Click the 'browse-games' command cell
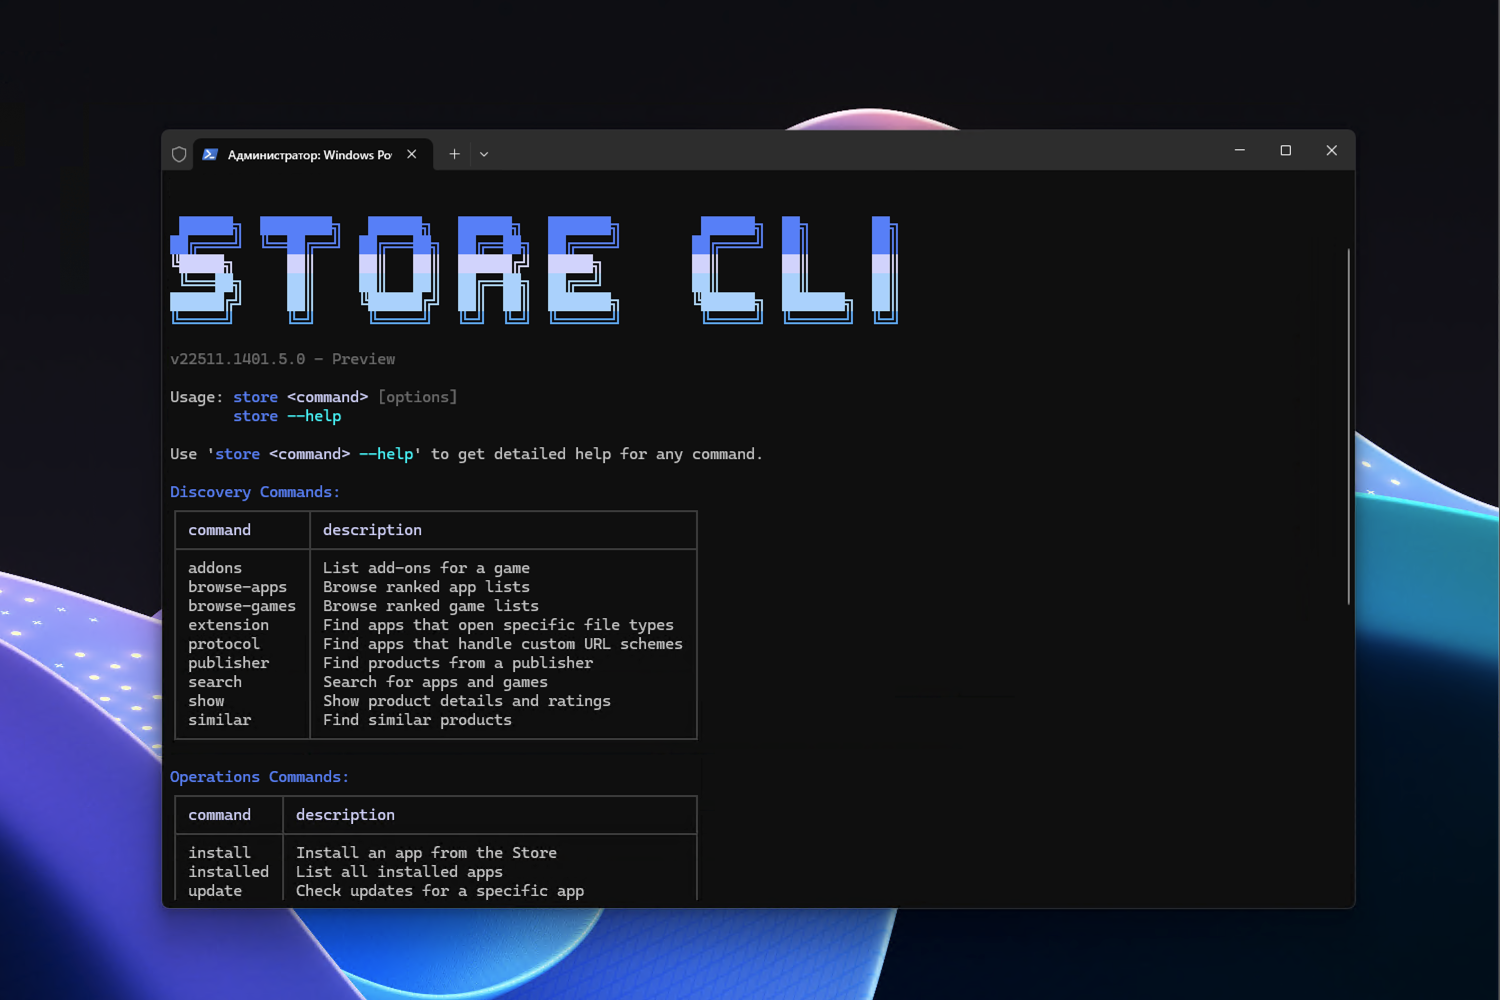This screenshot has height=1000, width=1500. coord(242,606)
